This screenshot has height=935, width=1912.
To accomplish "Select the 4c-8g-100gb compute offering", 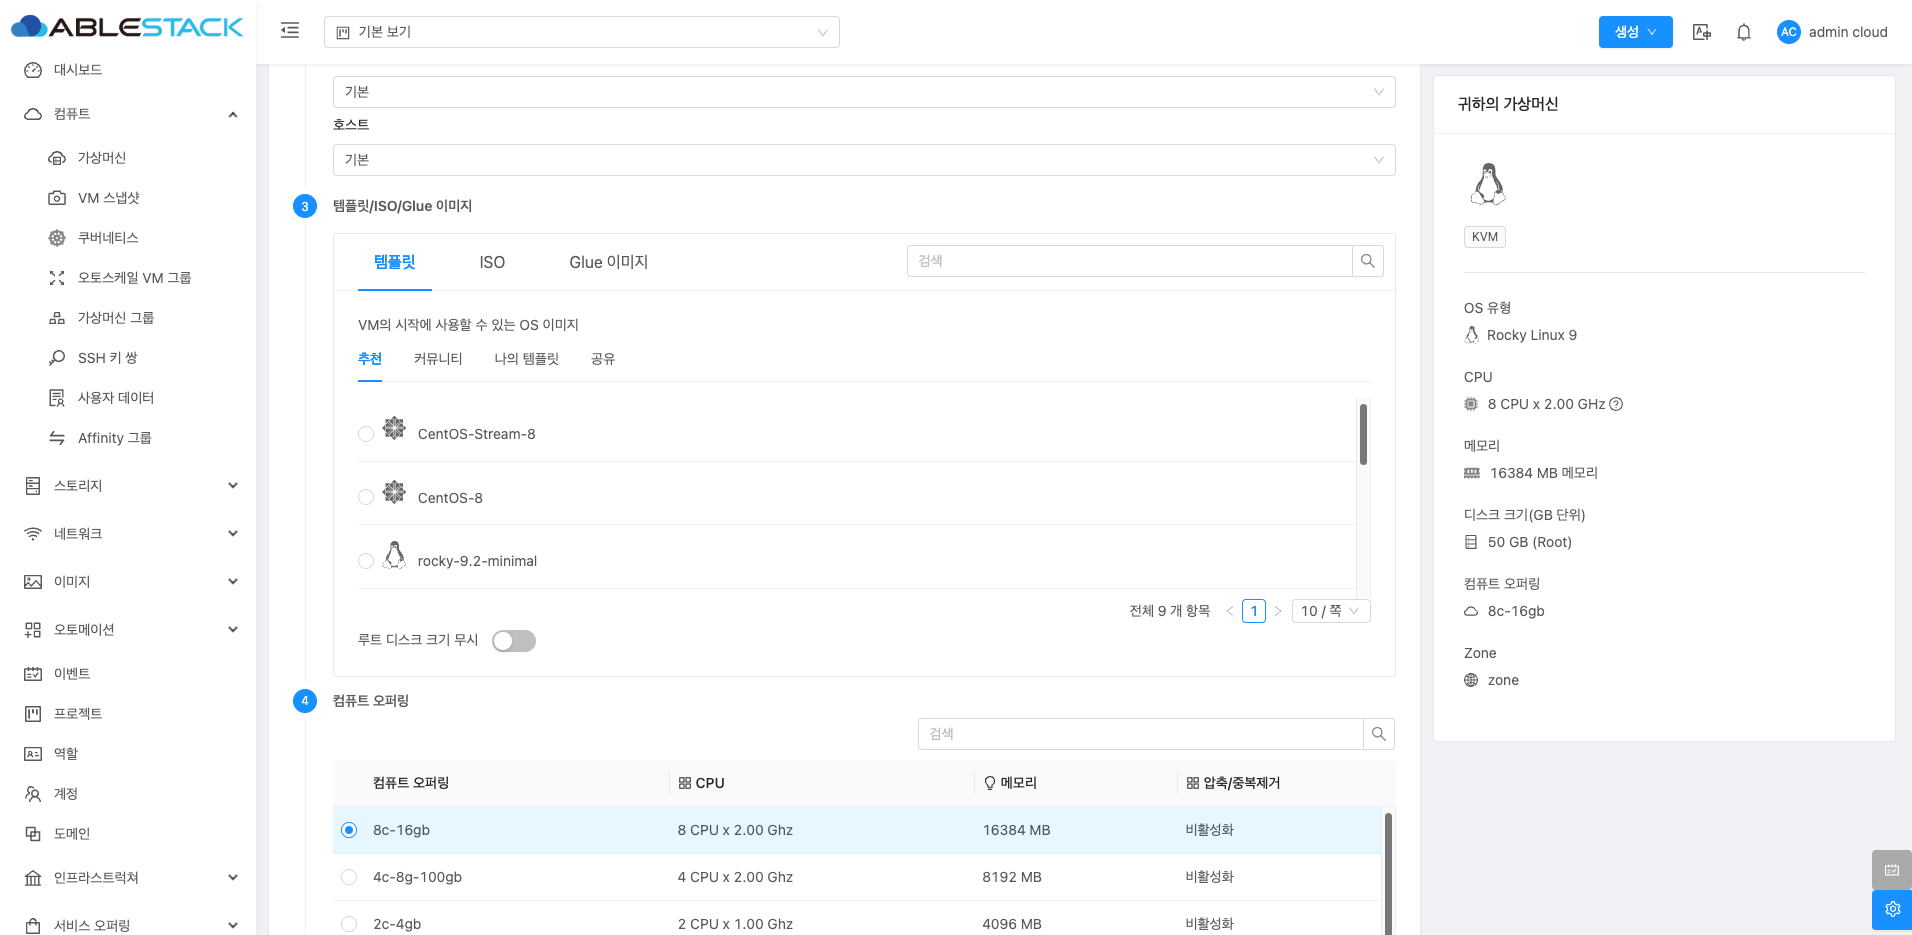I will [x=349, y=877].
